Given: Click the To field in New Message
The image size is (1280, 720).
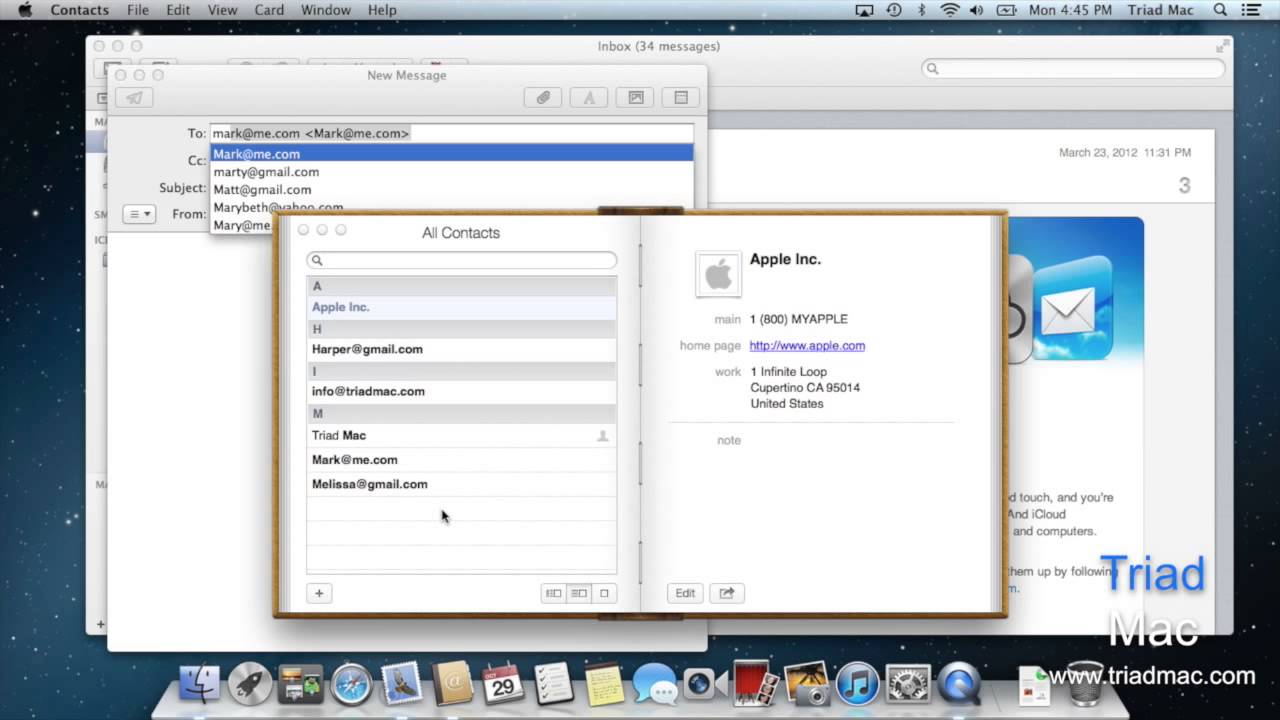Looking at the screenshot, I should pos(451,133).
